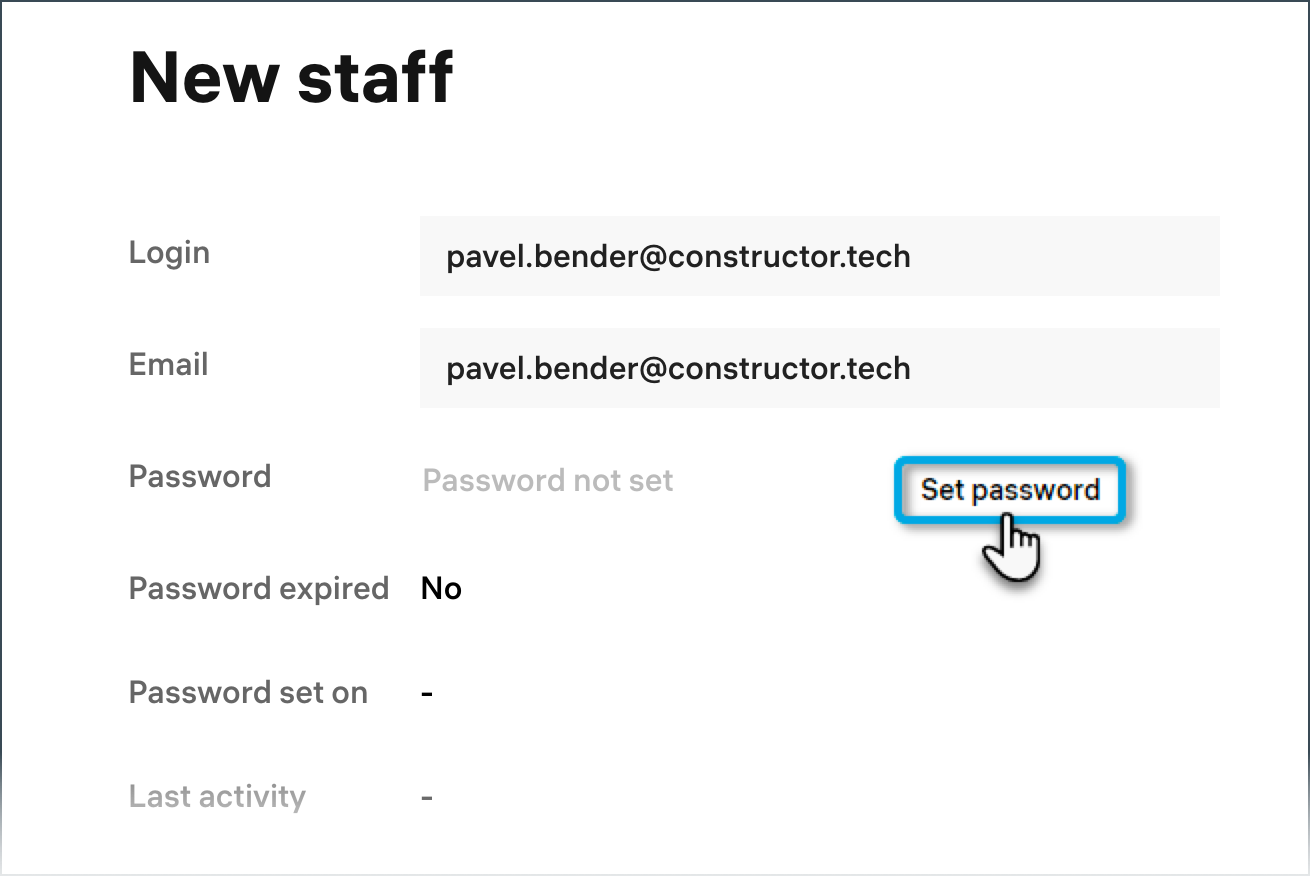This screenshot has height=876, width=1310.
Task: Click the Password row label
Action: click(x=199, y=477)
